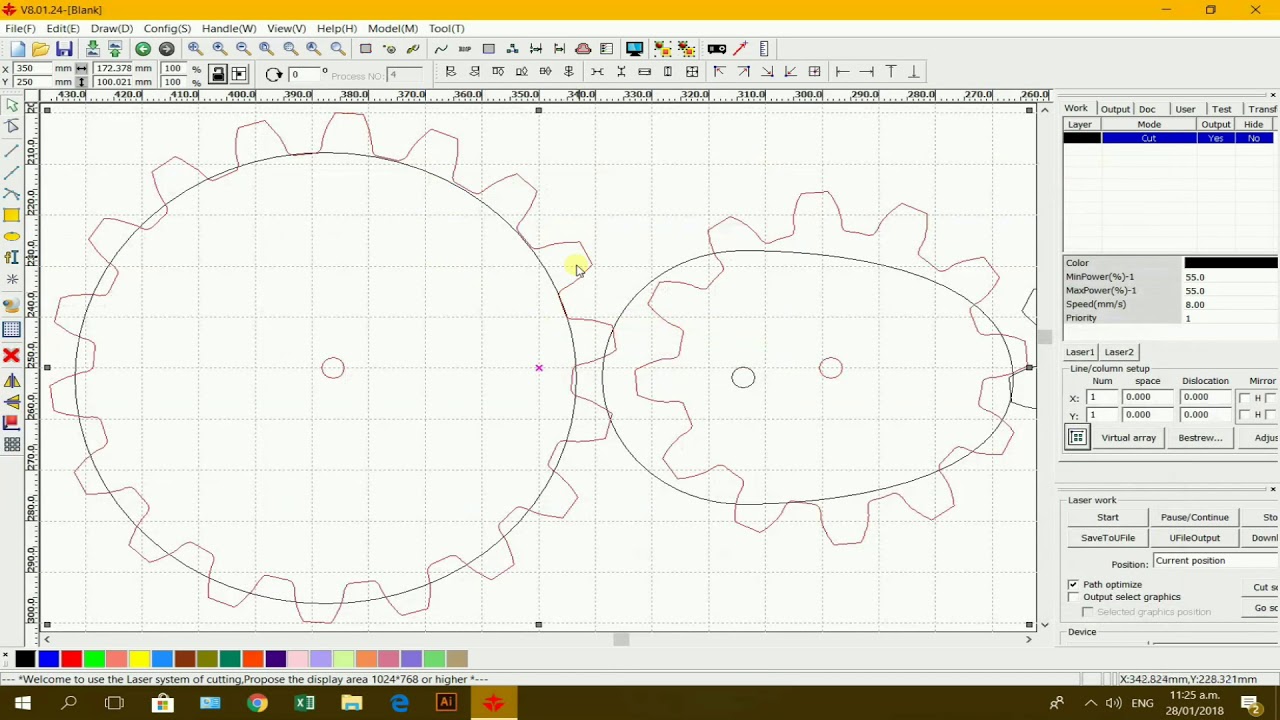1280x720 pixels.
Task: Click the Windows Start button
Action: pos(22,703)
